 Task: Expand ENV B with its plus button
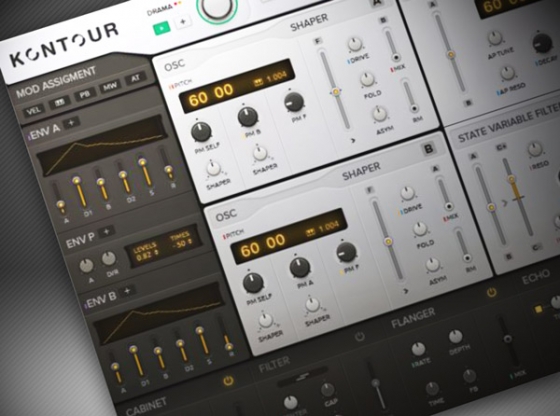[127, 291]
